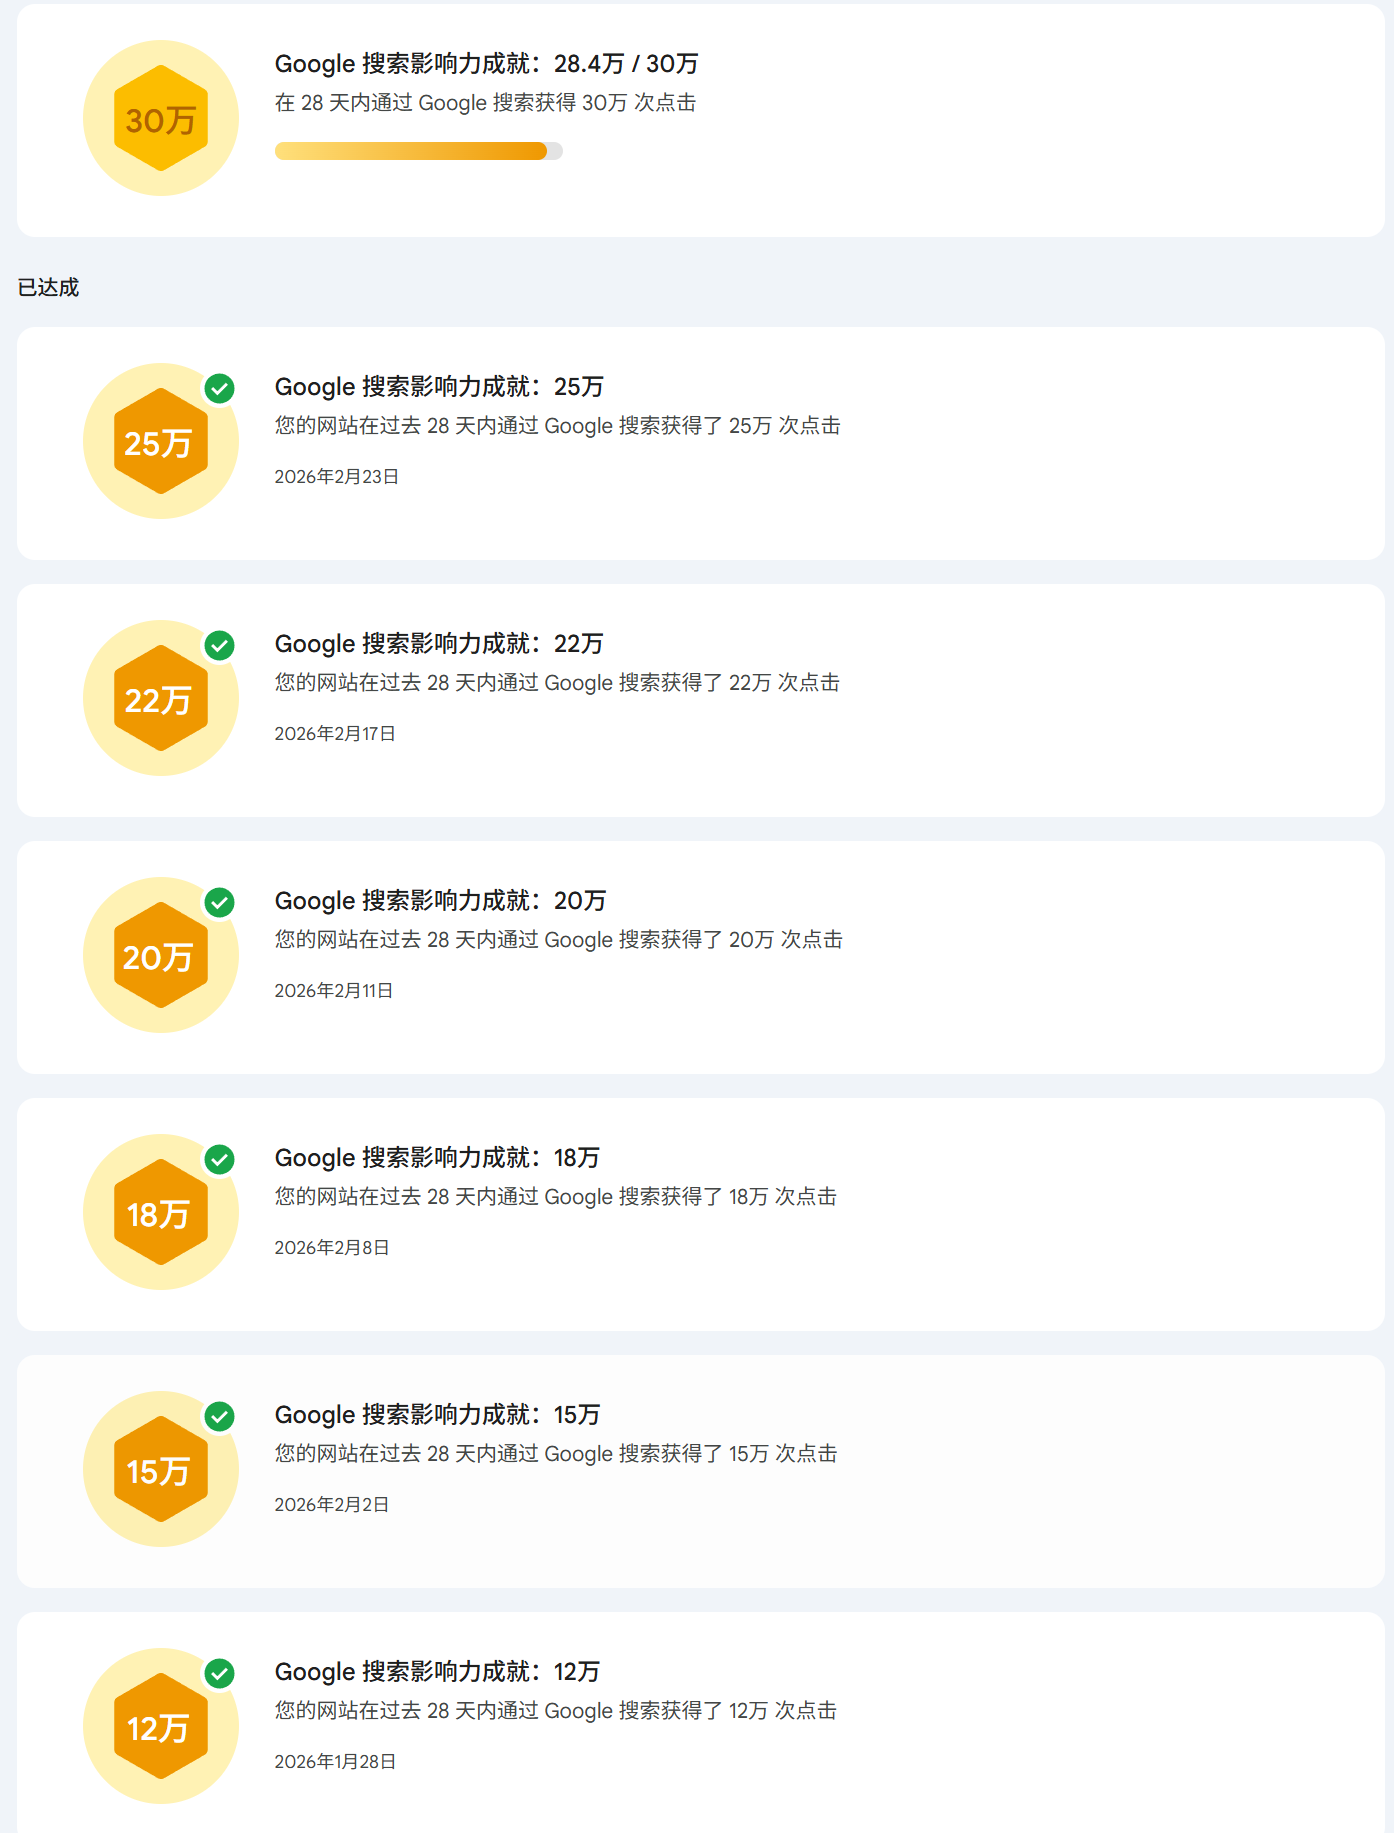The image size is (1394, 1833).
Task: Click the green checkmark on the 18万 badge
Action: (220, 1159)
